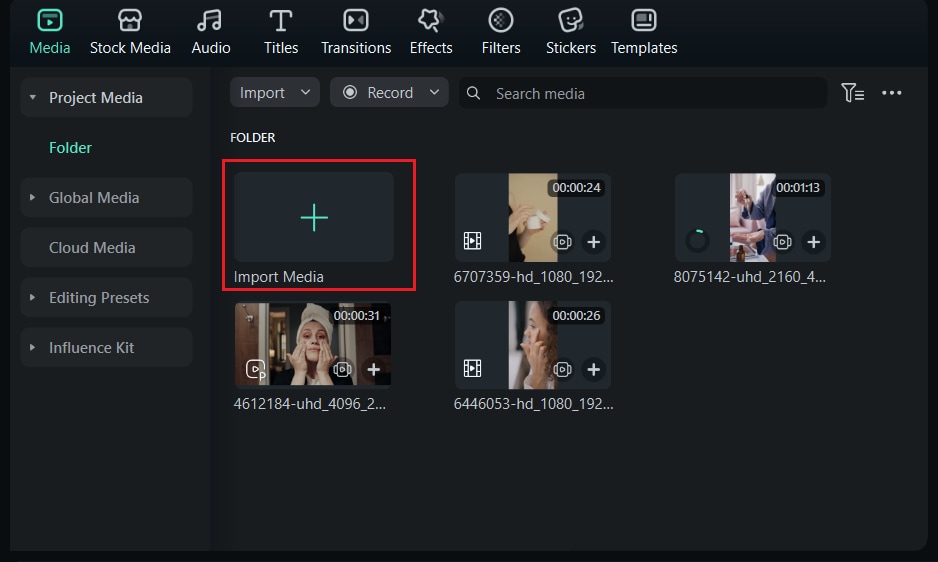Image resolution: width=938 pixels, height=562 pixels.
Task: Open the Media tab
Action: tap(50, 33)
